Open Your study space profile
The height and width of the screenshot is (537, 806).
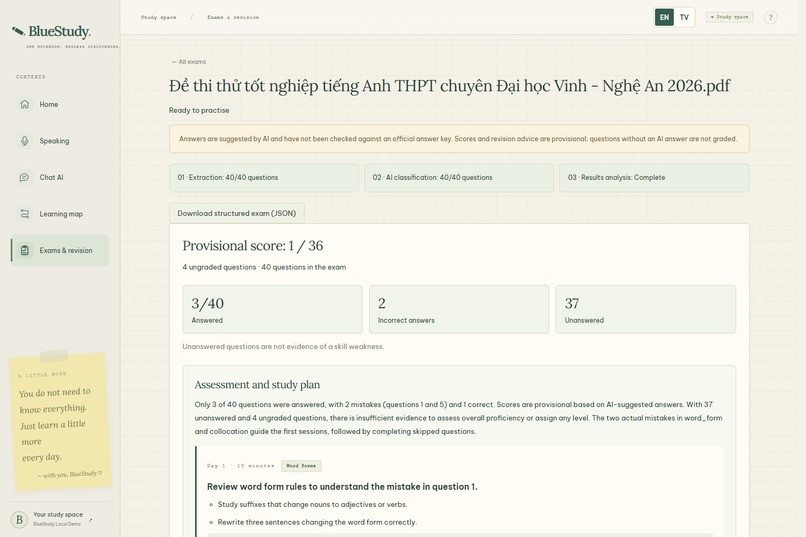[x=60, y=519]
